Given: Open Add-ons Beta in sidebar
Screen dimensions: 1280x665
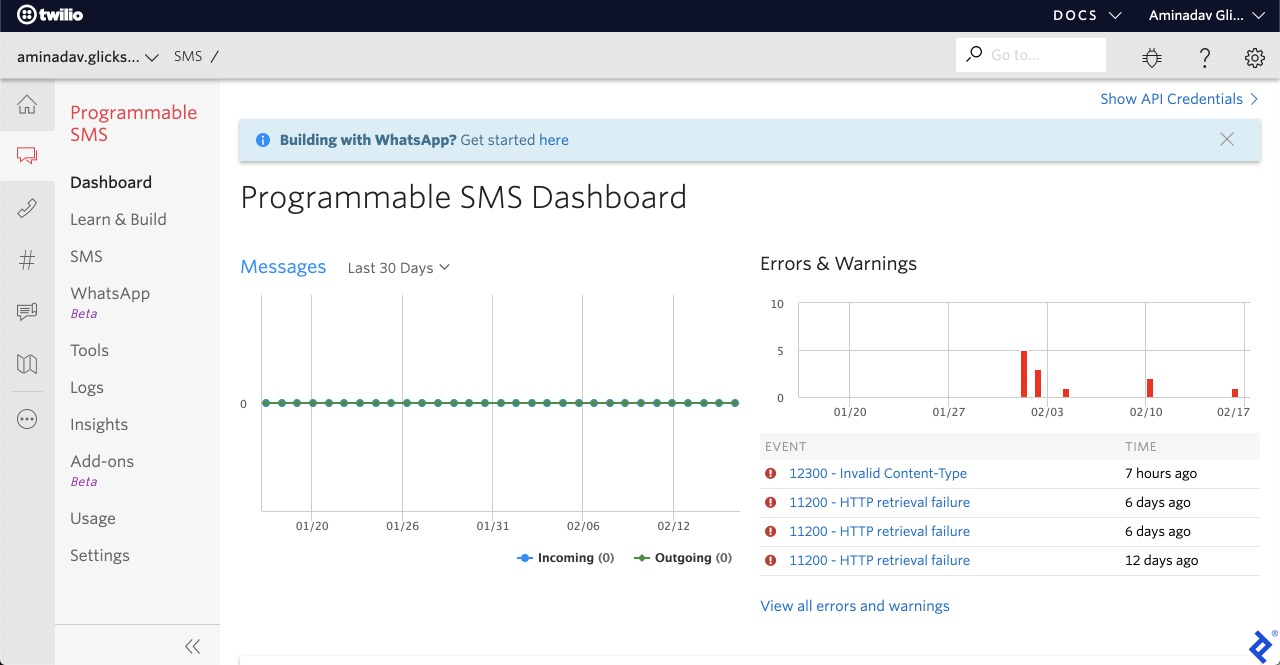Looking at the screenshot, I should pyautogui.click(x=102, y=470).
